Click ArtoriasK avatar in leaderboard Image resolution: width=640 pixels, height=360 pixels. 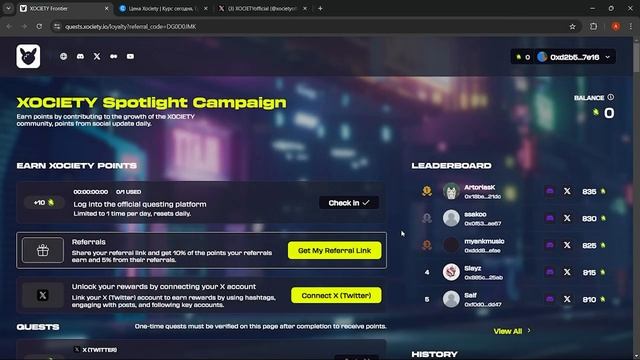point(451,191)
